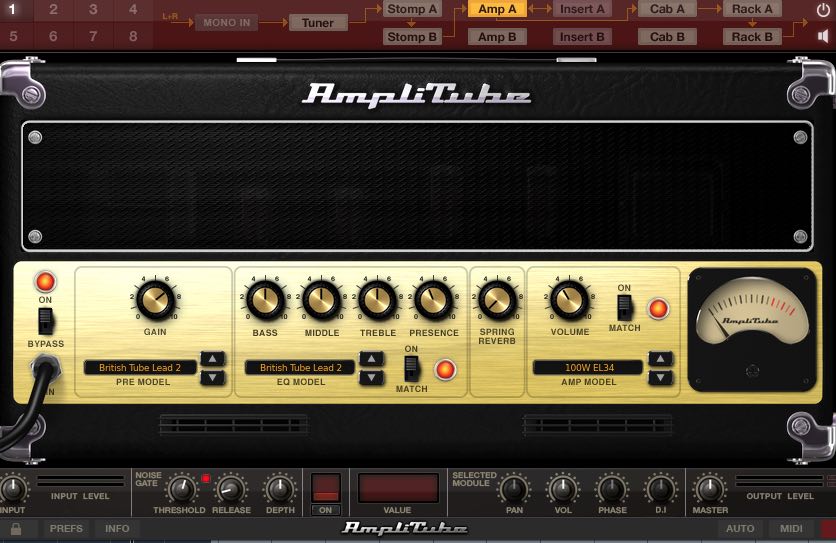Click the red LED beside Volume Match switch

[x=657, y=307]
